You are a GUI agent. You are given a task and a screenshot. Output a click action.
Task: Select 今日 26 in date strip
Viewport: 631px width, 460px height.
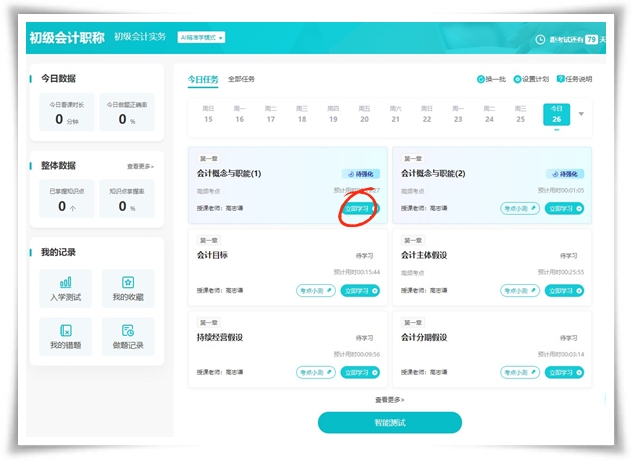[x=555, y=115]
